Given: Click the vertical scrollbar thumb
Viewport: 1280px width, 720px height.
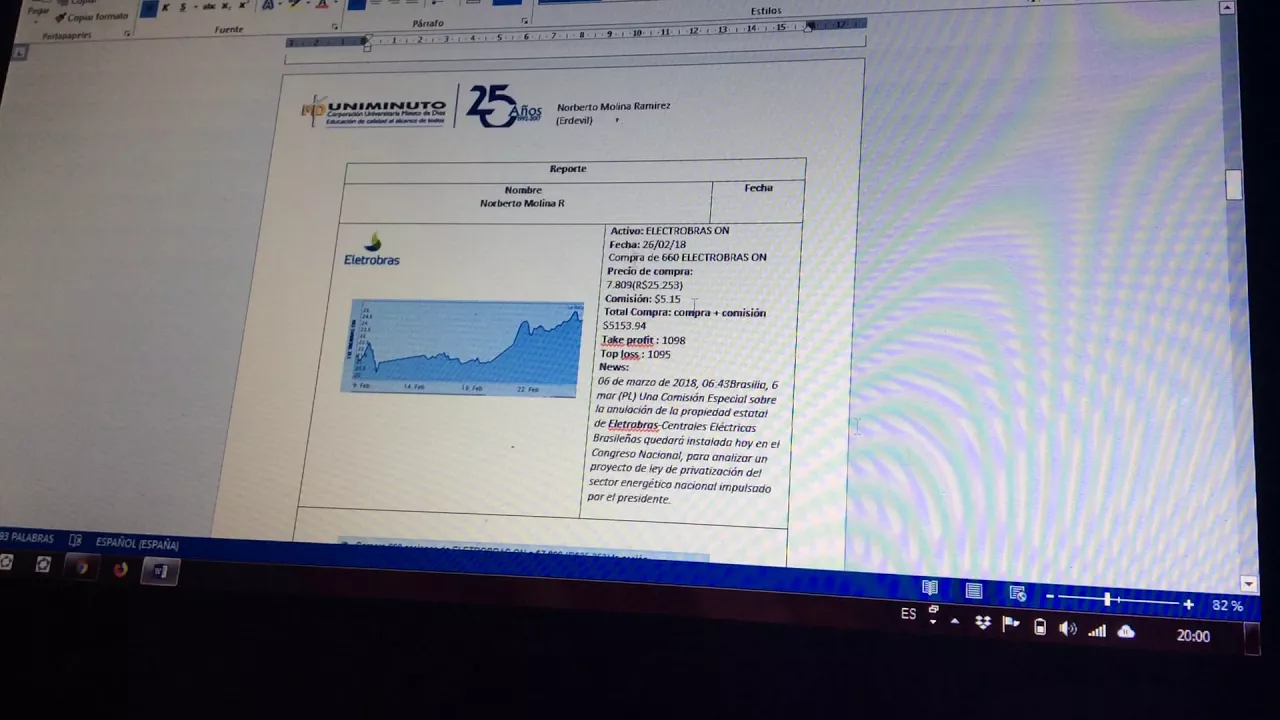Looking at the screenshot, I should (1234, 185).
